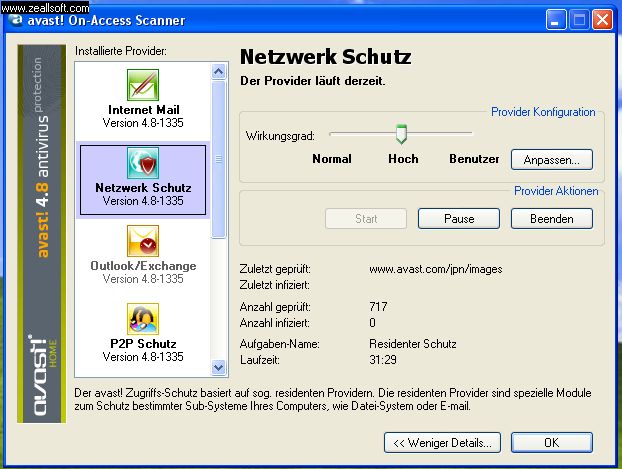The image size is (622, 469).
Task: Click the Internet Mail label text
Action: click(144, 110)
